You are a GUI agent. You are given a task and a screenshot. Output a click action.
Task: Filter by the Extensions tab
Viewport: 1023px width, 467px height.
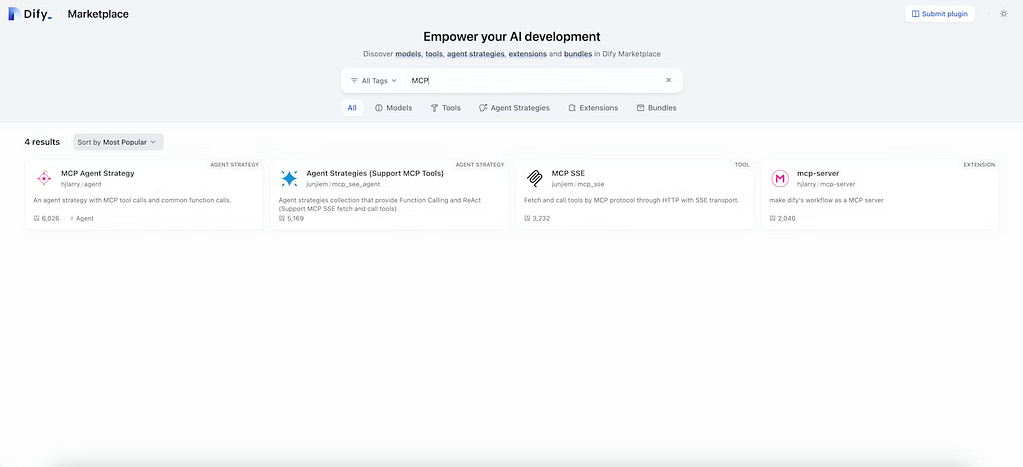coord(592,108)
